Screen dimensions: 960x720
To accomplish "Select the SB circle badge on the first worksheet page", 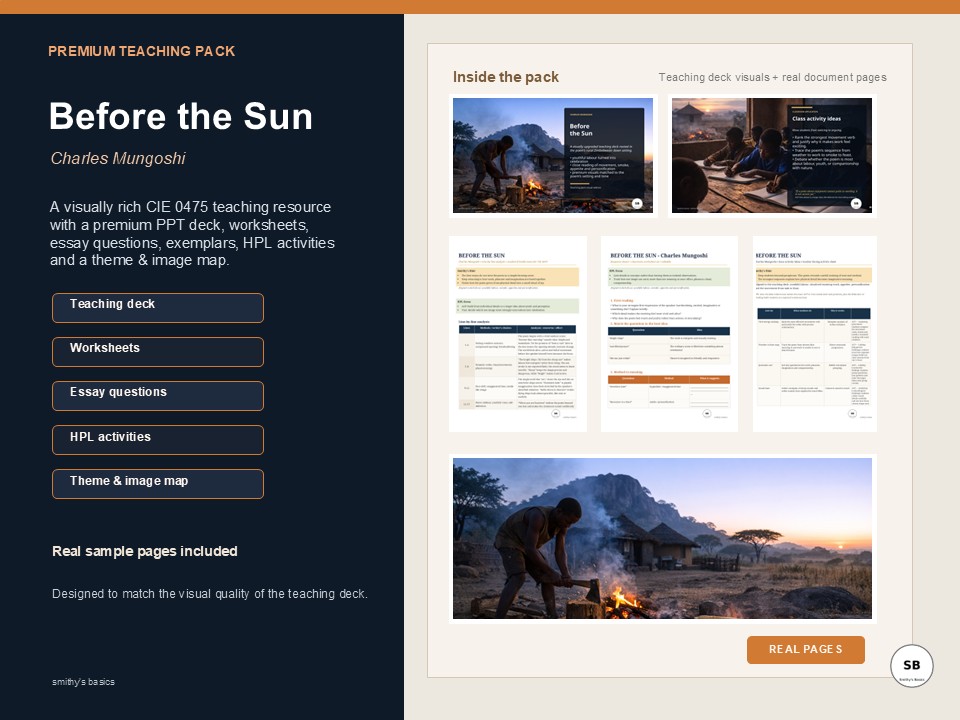I will pyautogui.click(x=554, y=413).
